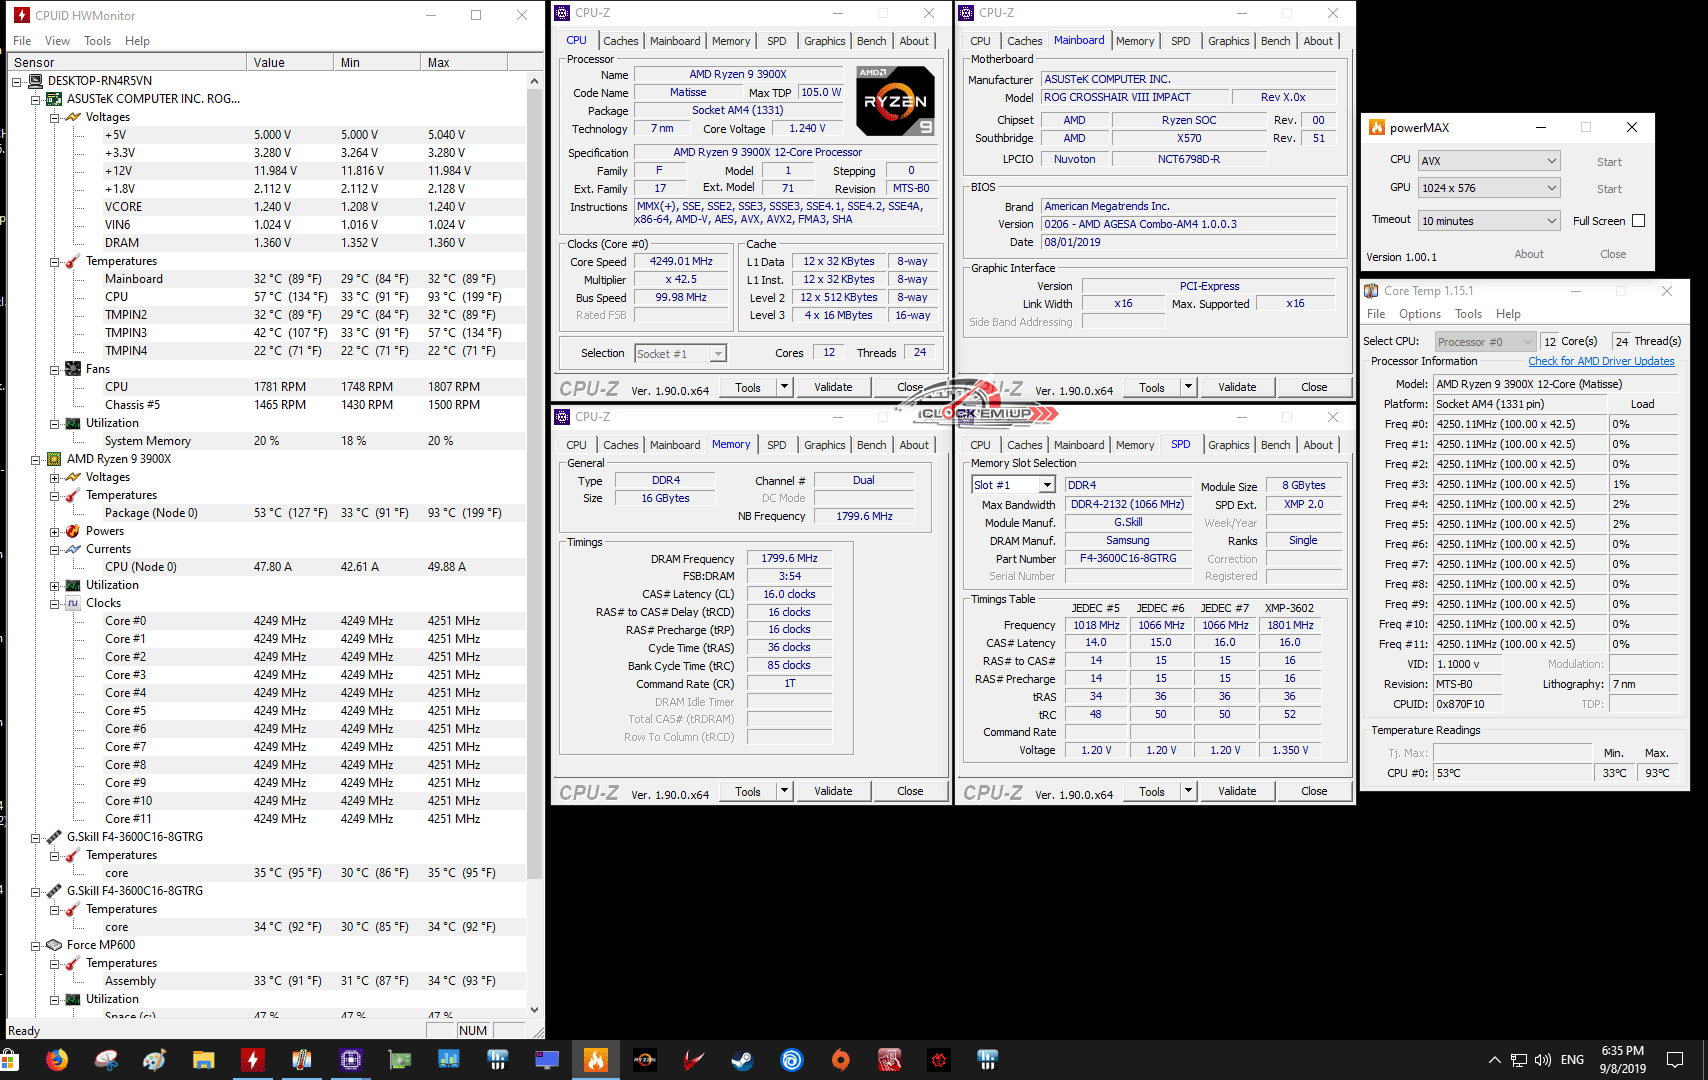Click the Ubisoft Uplay taskbar icon
1708x1080 pixels.
point(791,1060)
